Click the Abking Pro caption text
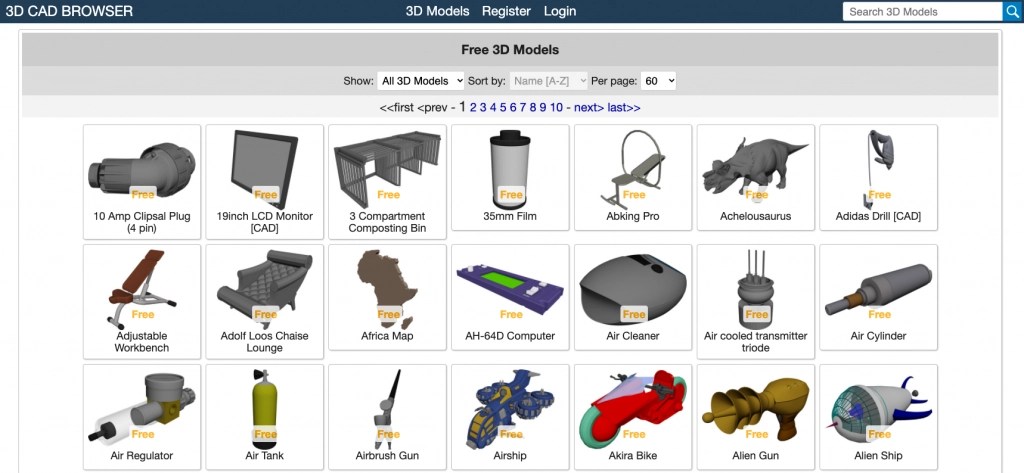The height and width of the screenshot is (473, 1024). click(633, 216)
